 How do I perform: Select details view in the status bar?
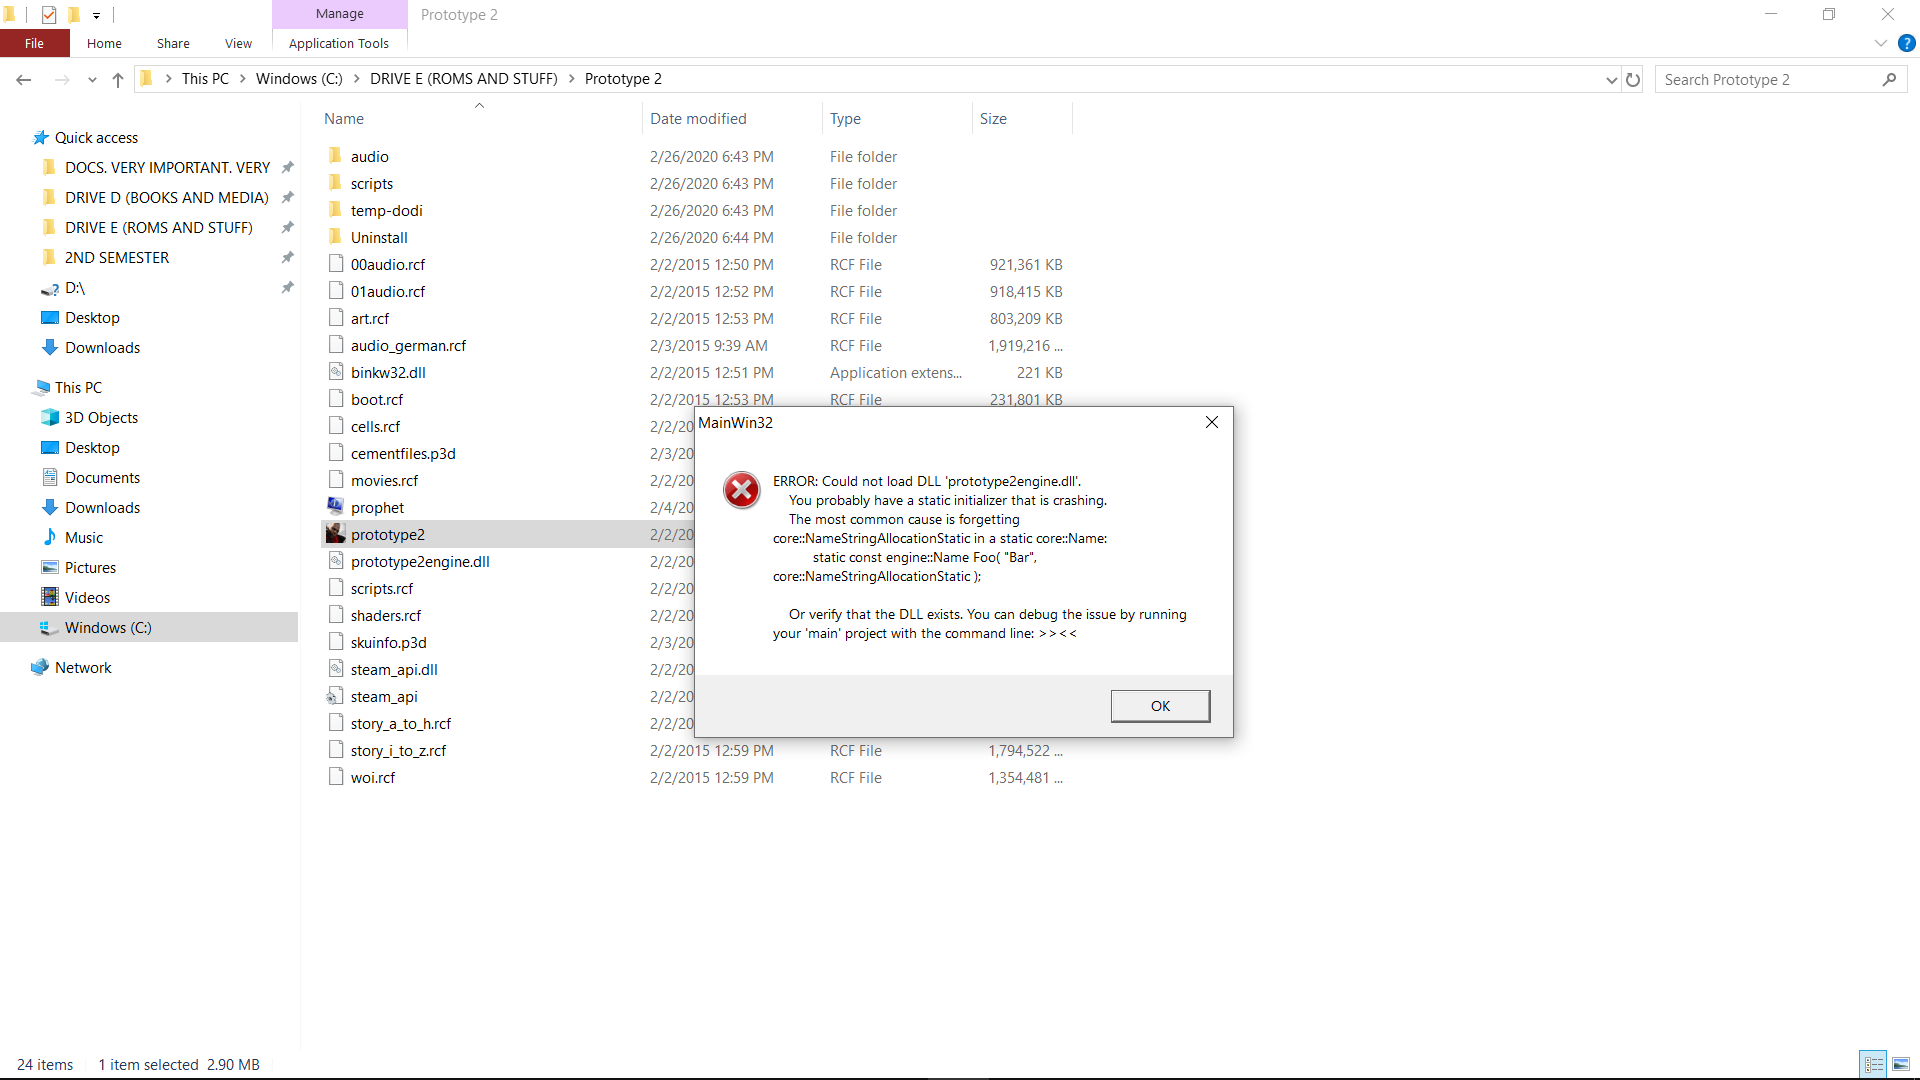click(x=1874, y=1064)
